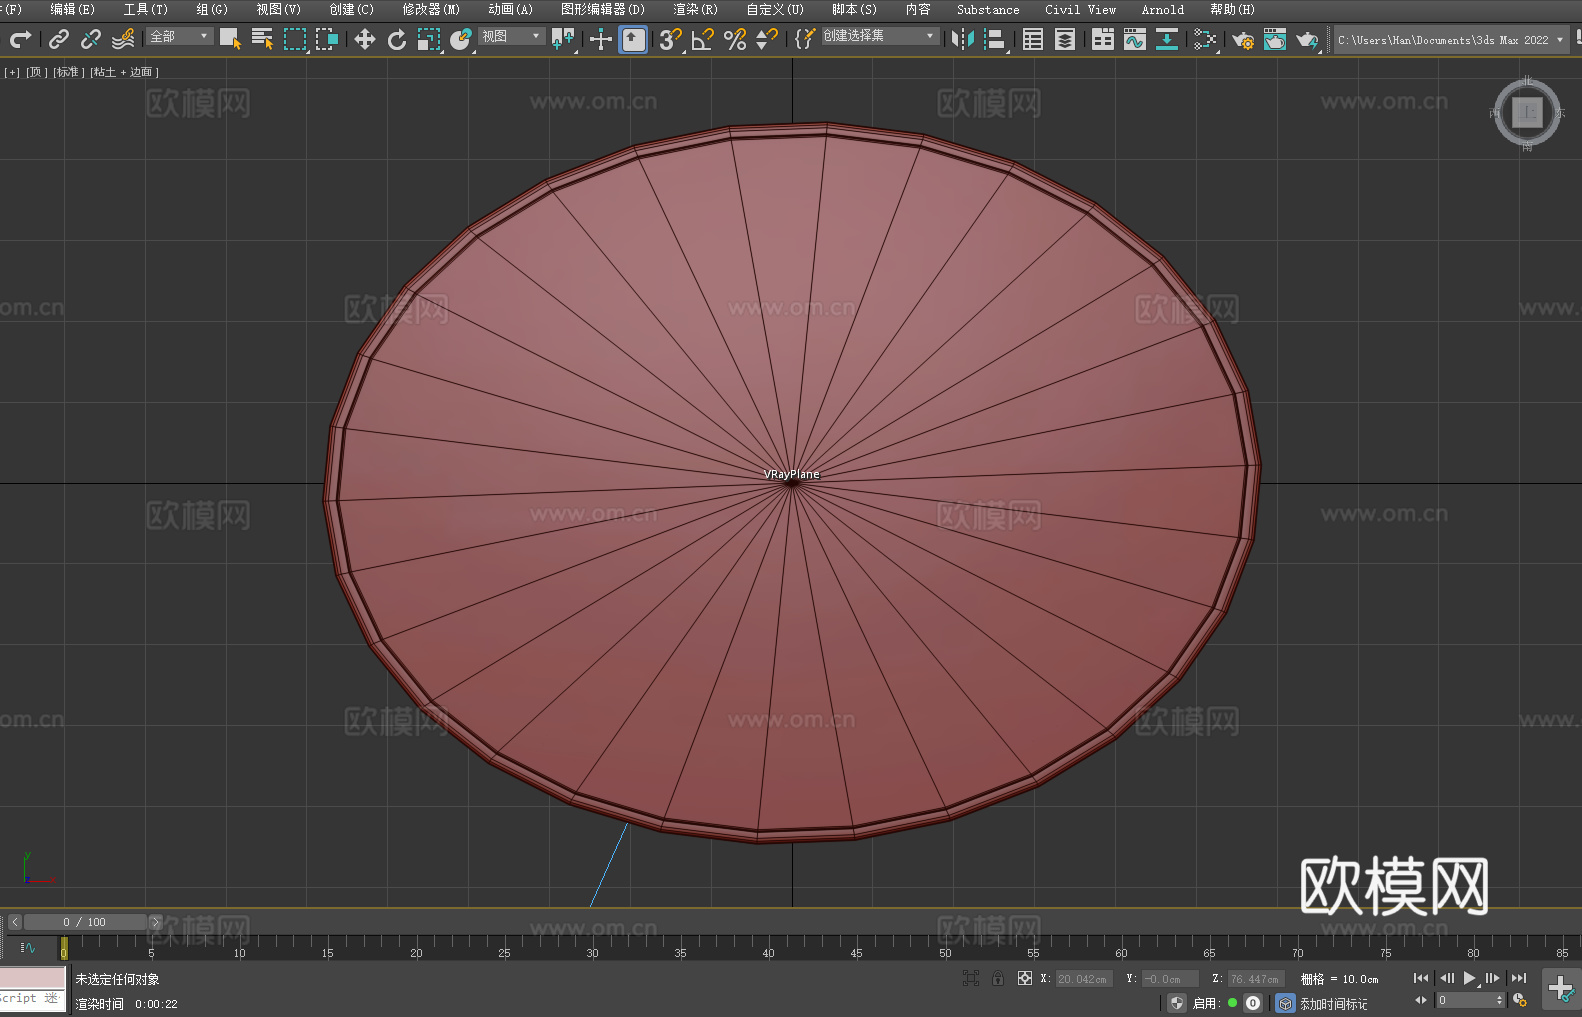Jump to the start frame
This screenshot has height=1017, width=1582.
[x=1421, y=978]
